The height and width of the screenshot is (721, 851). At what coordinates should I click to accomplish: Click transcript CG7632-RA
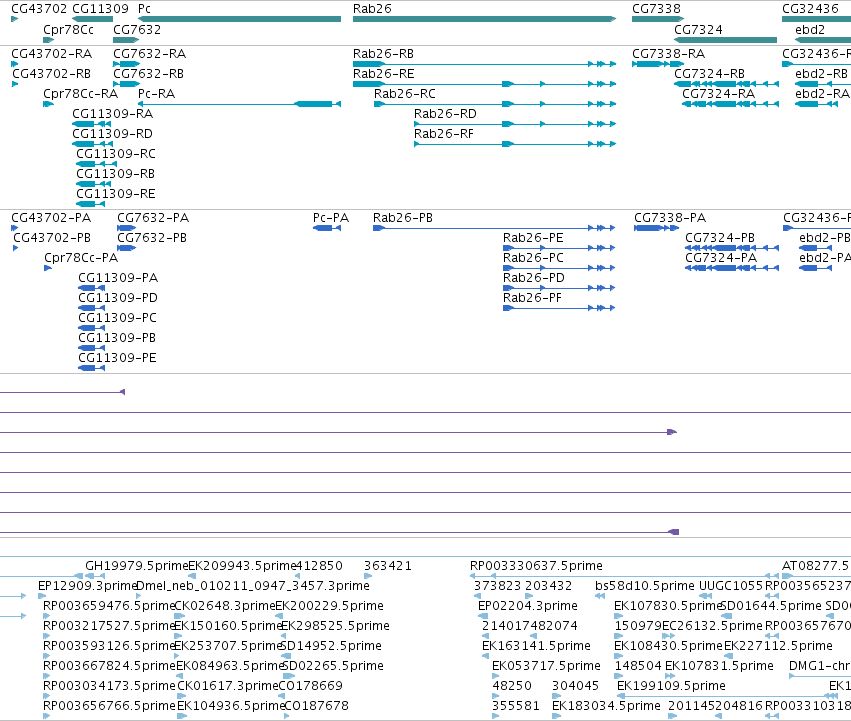(x=126, y=64)
